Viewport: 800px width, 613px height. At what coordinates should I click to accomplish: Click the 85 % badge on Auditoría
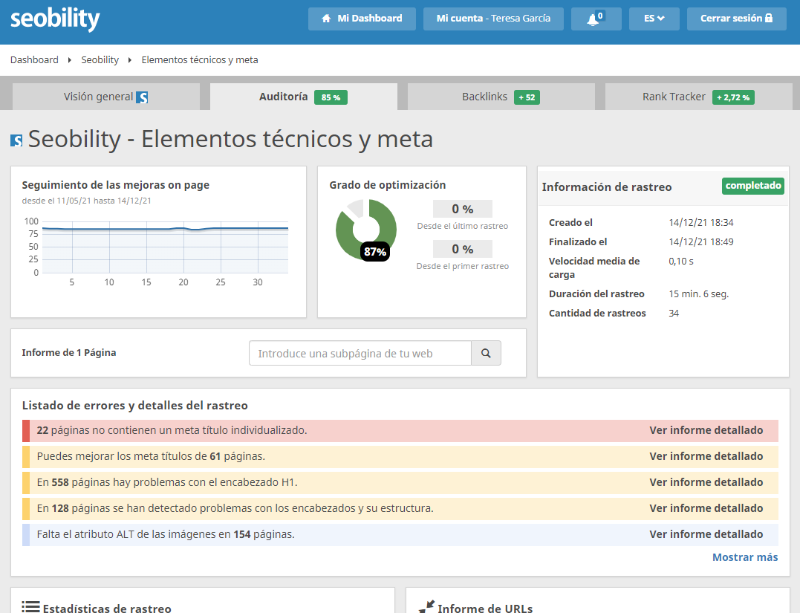pyautogui.click(x=331, y=97)
